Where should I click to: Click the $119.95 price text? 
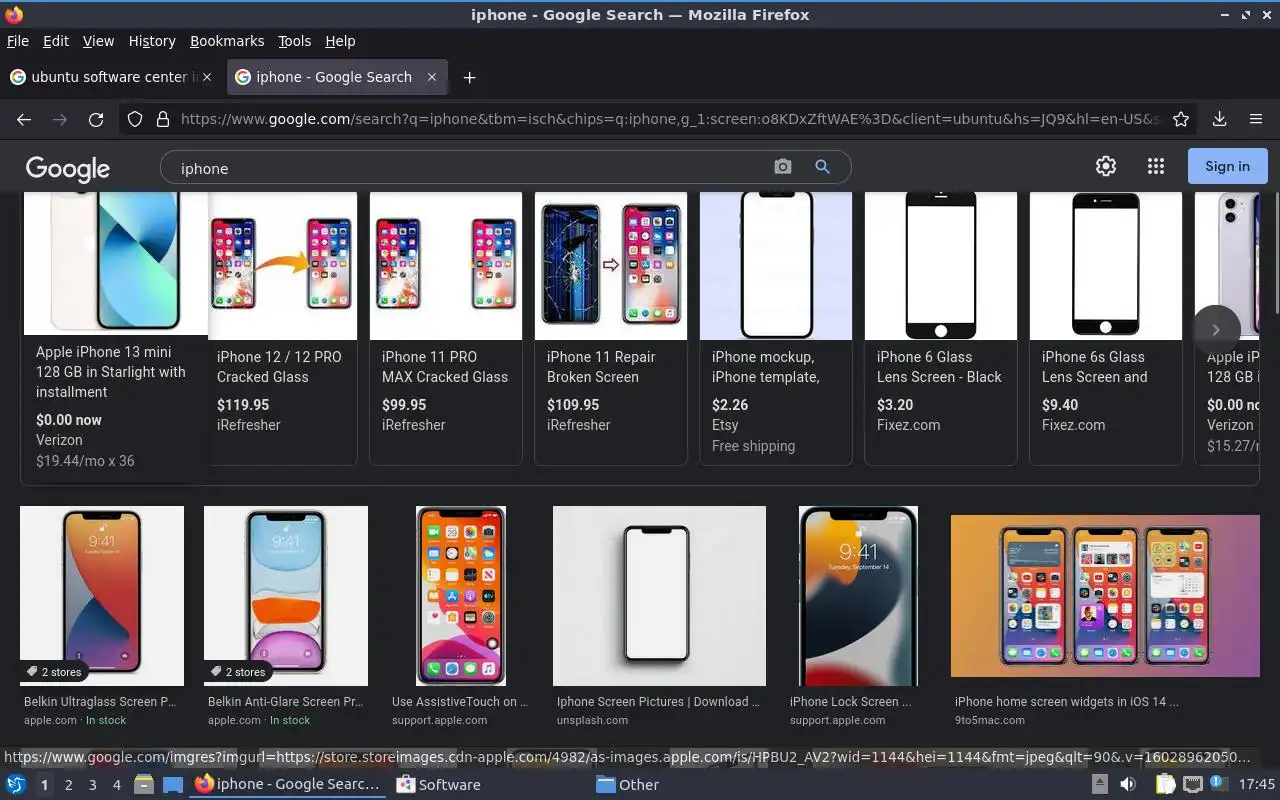point(243,405)
